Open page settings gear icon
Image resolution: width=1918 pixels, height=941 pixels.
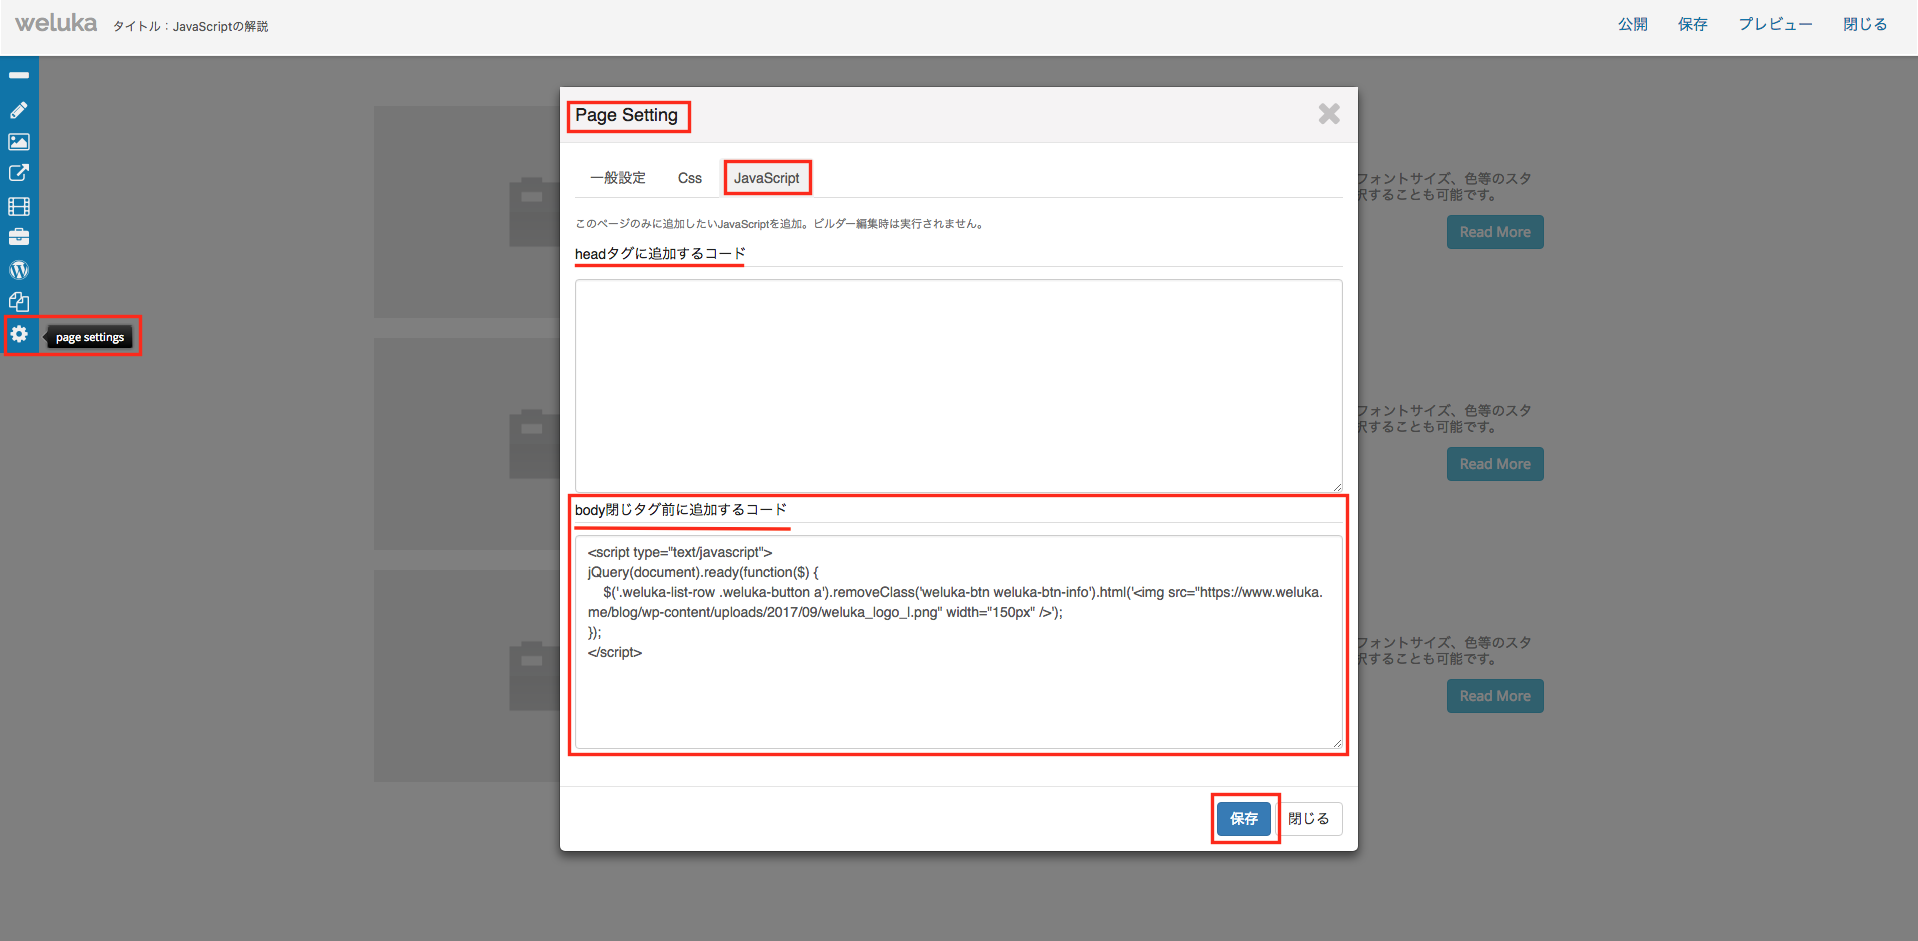pyautogui.click(x=19, y=334)
